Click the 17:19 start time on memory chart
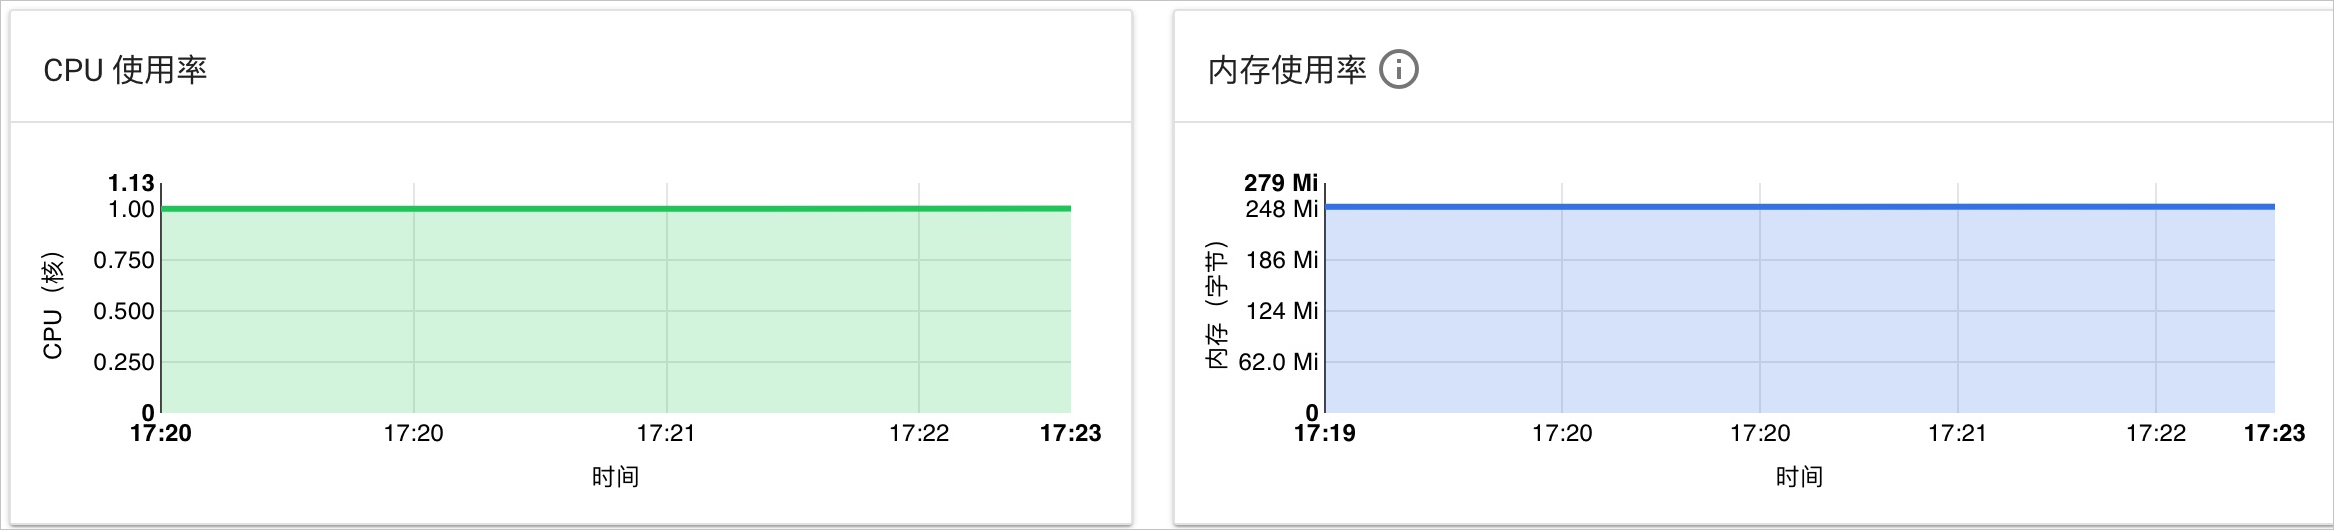2334x530 pixels. (x=1325, y=433)
